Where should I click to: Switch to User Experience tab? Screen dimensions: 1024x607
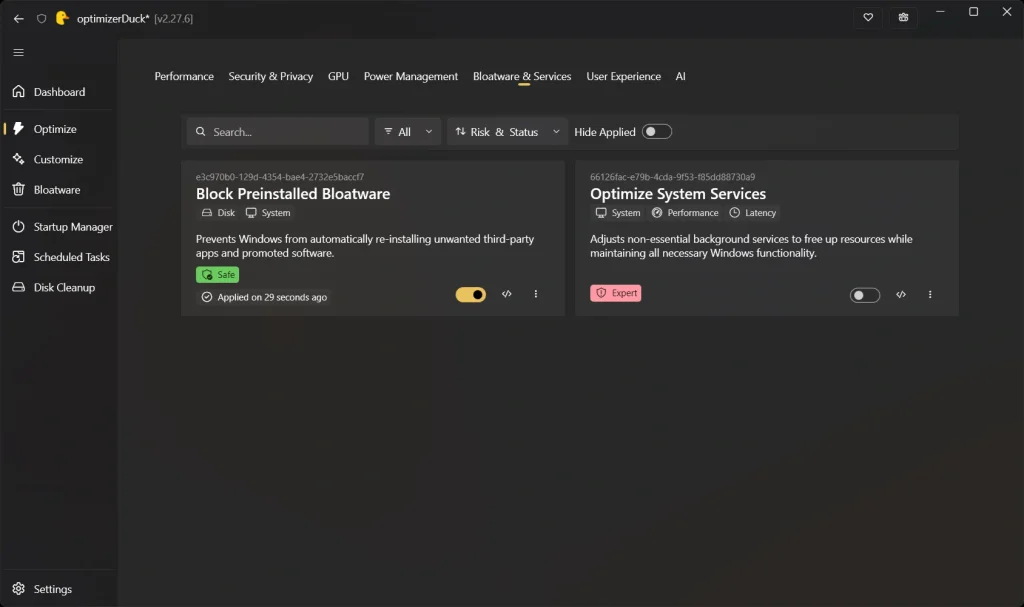[624, 76]
